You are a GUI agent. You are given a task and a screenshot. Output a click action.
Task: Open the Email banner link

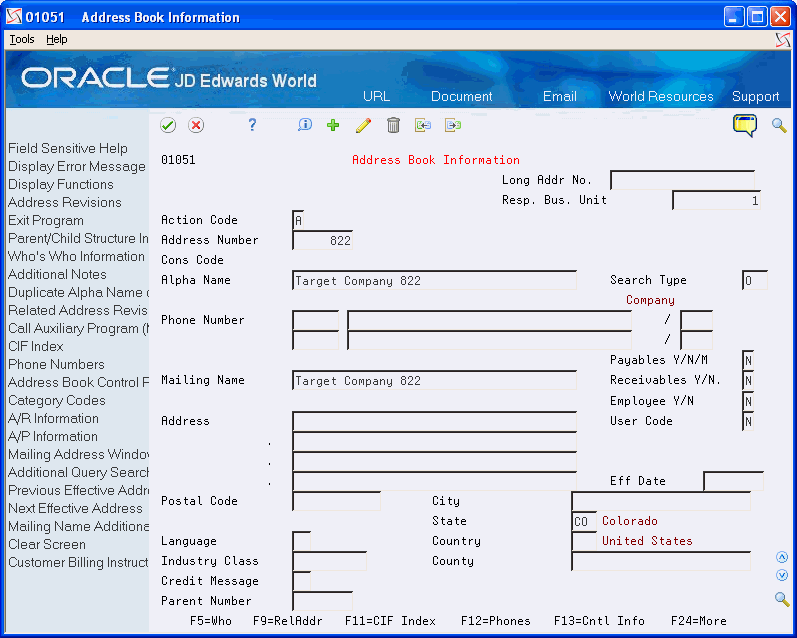pyautogui.click(x=560, y=97)
